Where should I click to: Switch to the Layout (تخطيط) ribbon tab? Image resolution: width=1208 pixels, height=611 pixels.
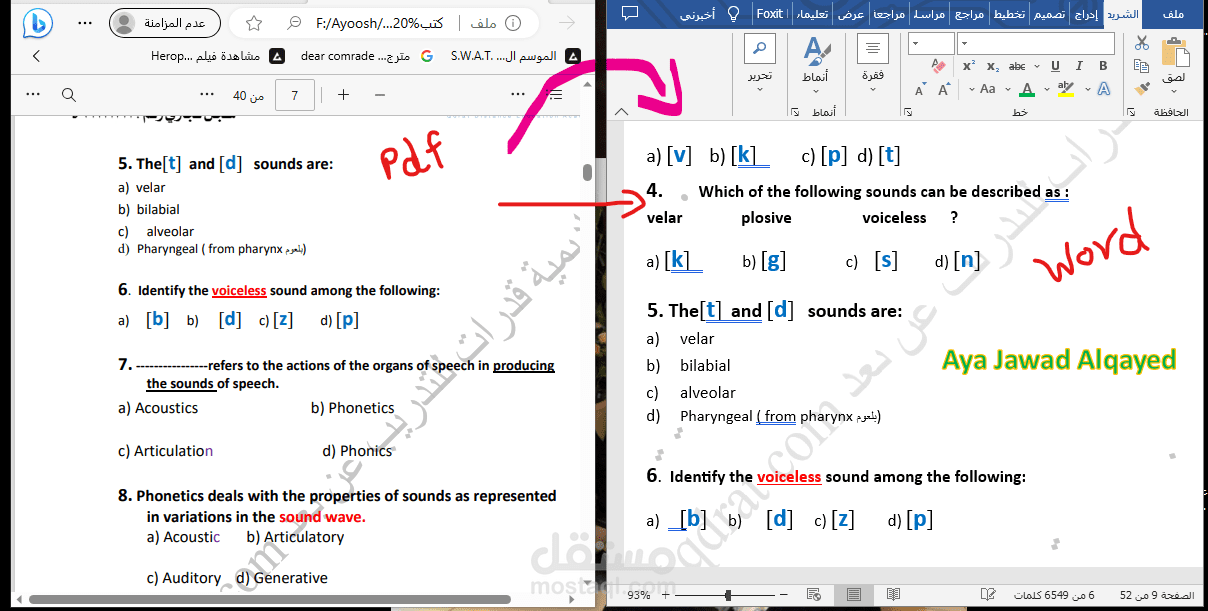tap(1007, 13)
